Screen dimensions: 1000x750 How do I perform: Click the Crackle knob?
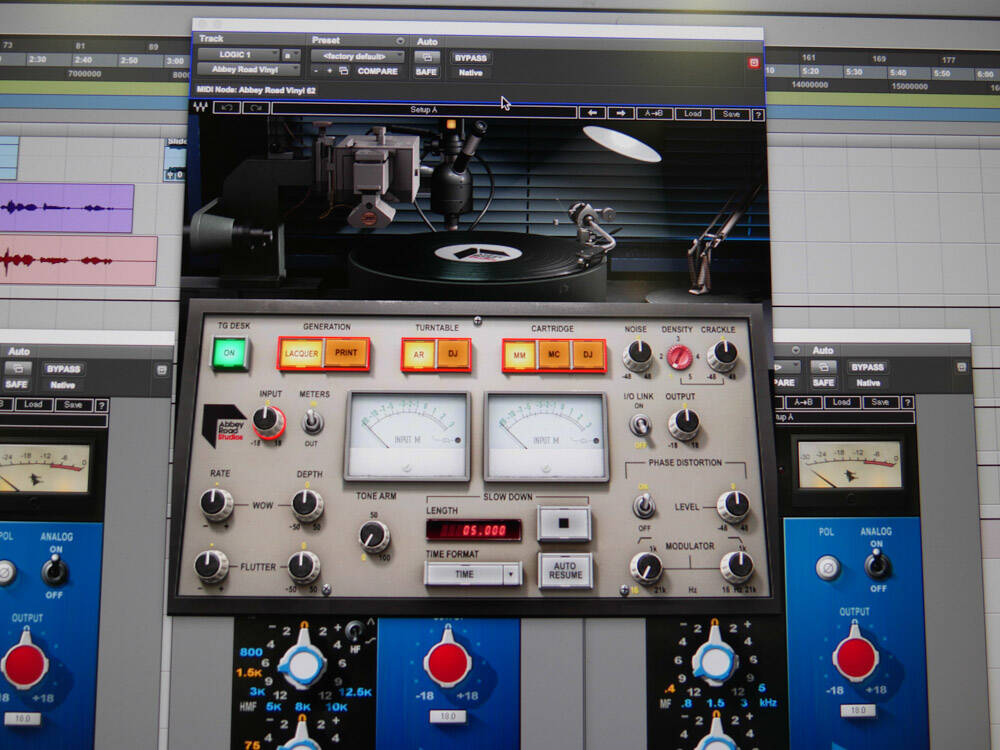(x=723, y=355)
